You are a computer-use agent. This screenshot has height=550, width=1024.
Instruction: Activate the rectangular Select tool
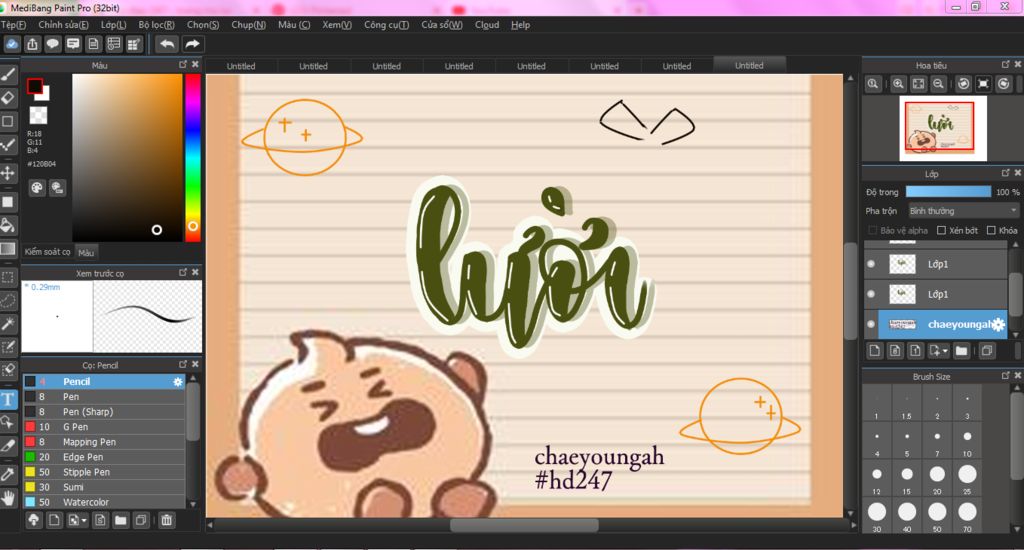(x=8, y=277)
